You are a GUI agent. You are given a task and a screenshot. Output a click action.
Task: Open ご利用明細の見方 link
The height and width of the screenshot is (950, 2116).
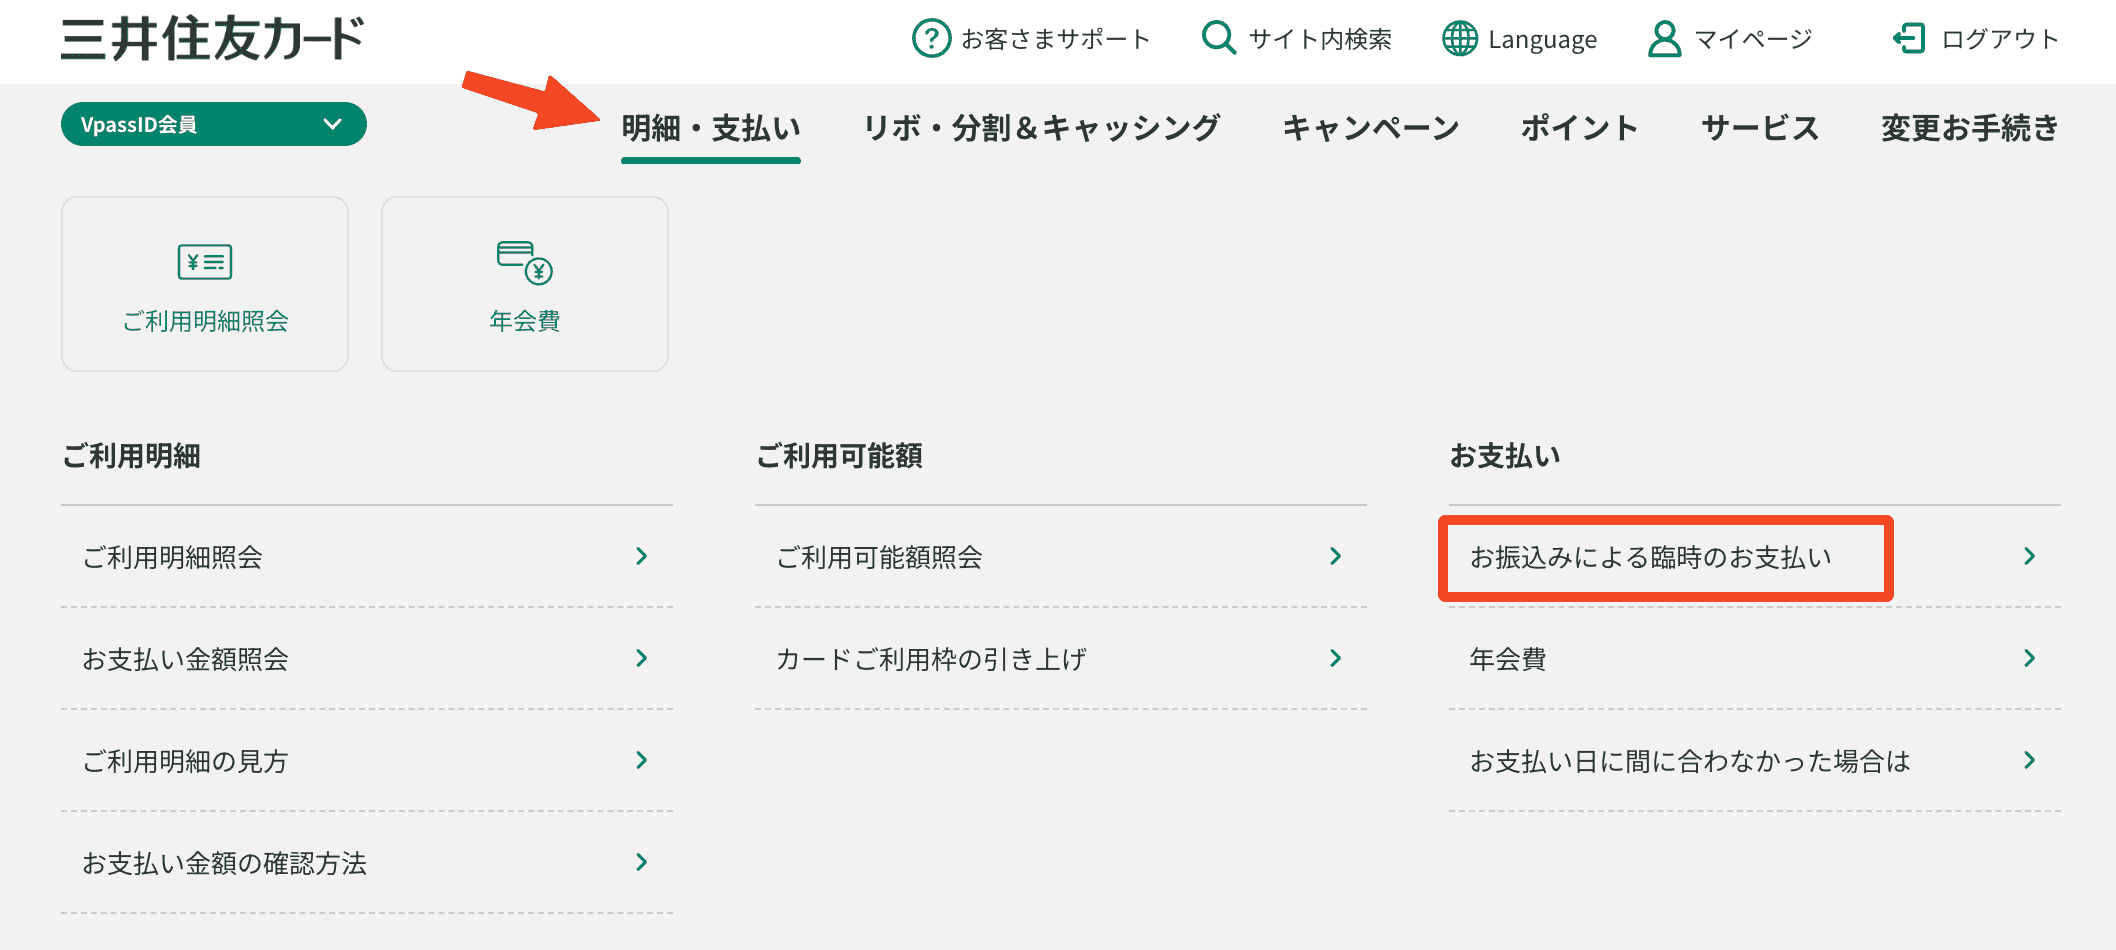tap(185, 761)
